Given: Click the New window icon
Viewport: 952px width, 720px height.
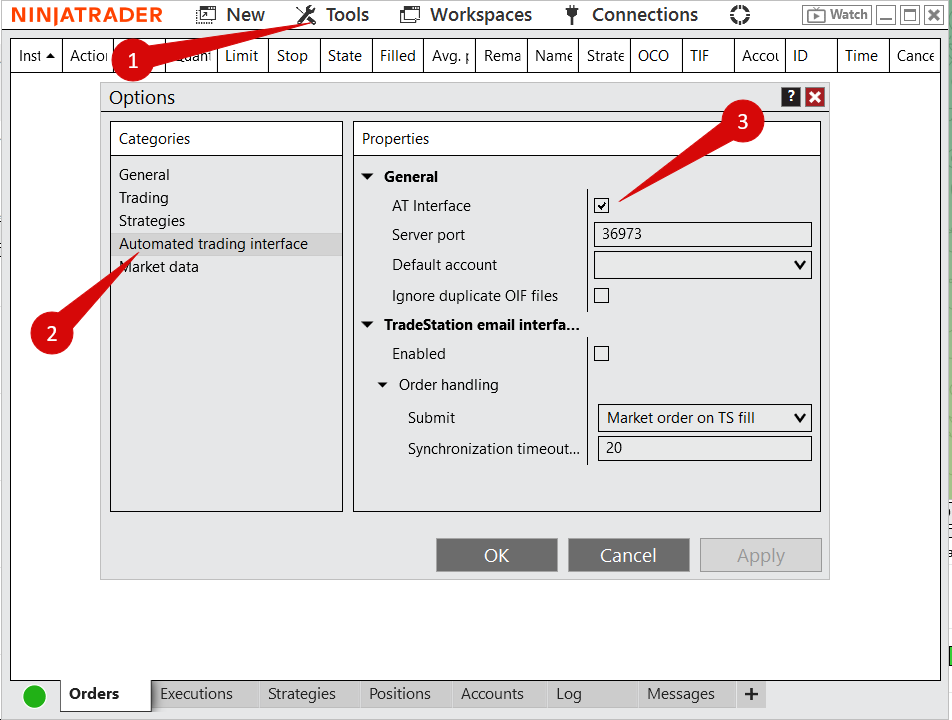Looking at the screenshot, I should pyautogui.click(x=205, y=15).
